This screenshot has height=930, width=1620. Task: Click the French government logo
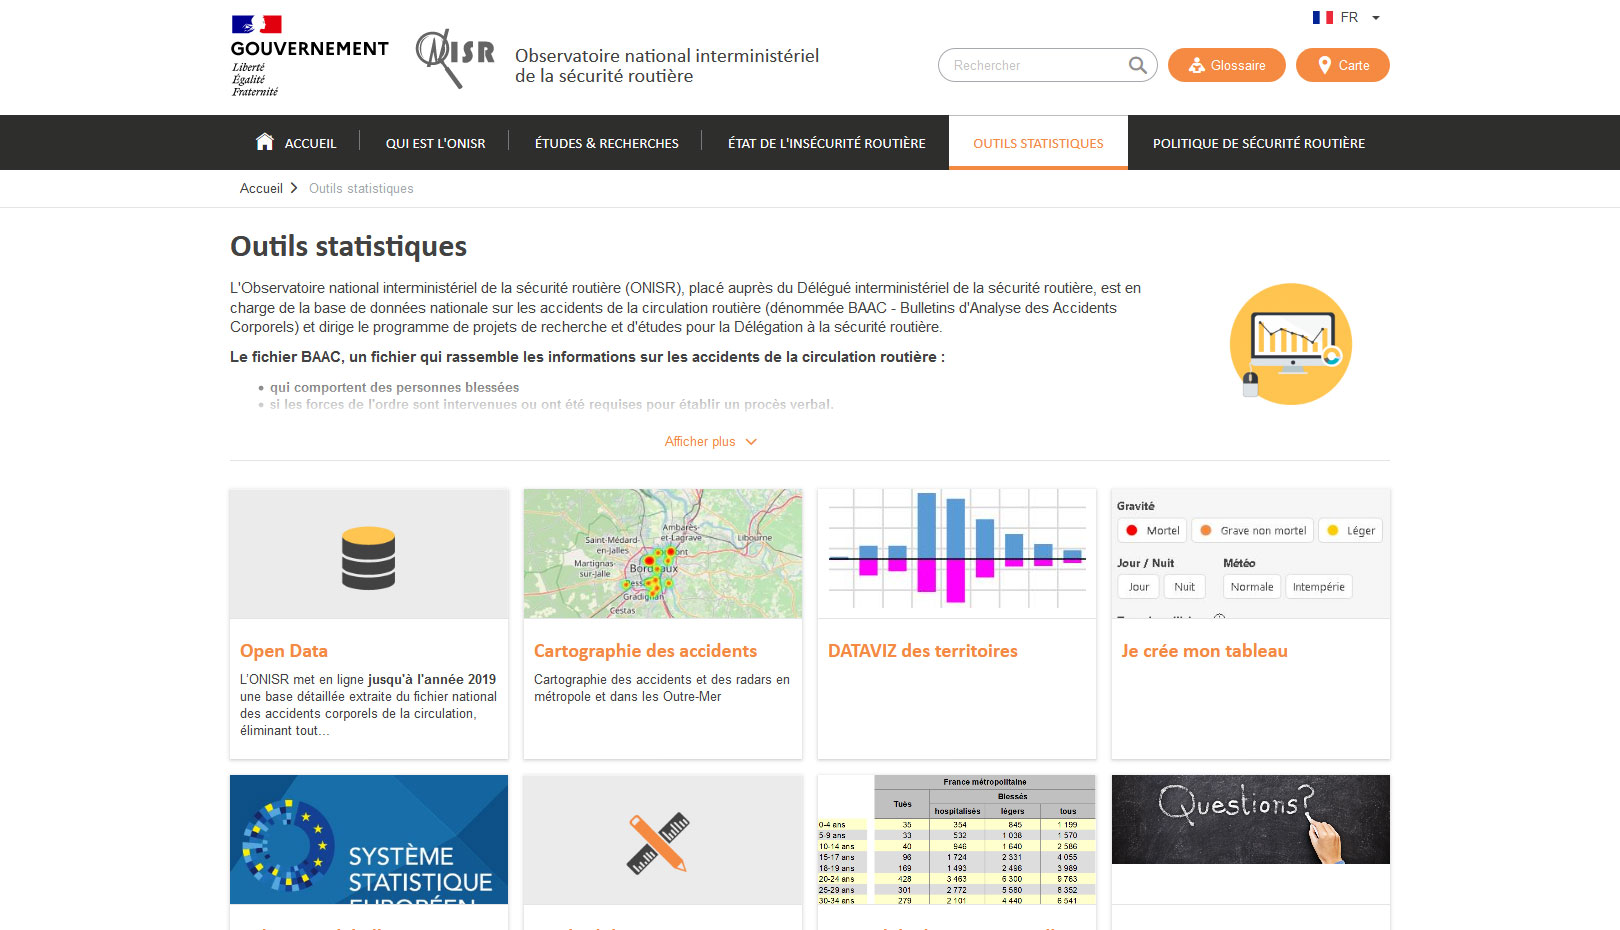(x=309, y=56)
